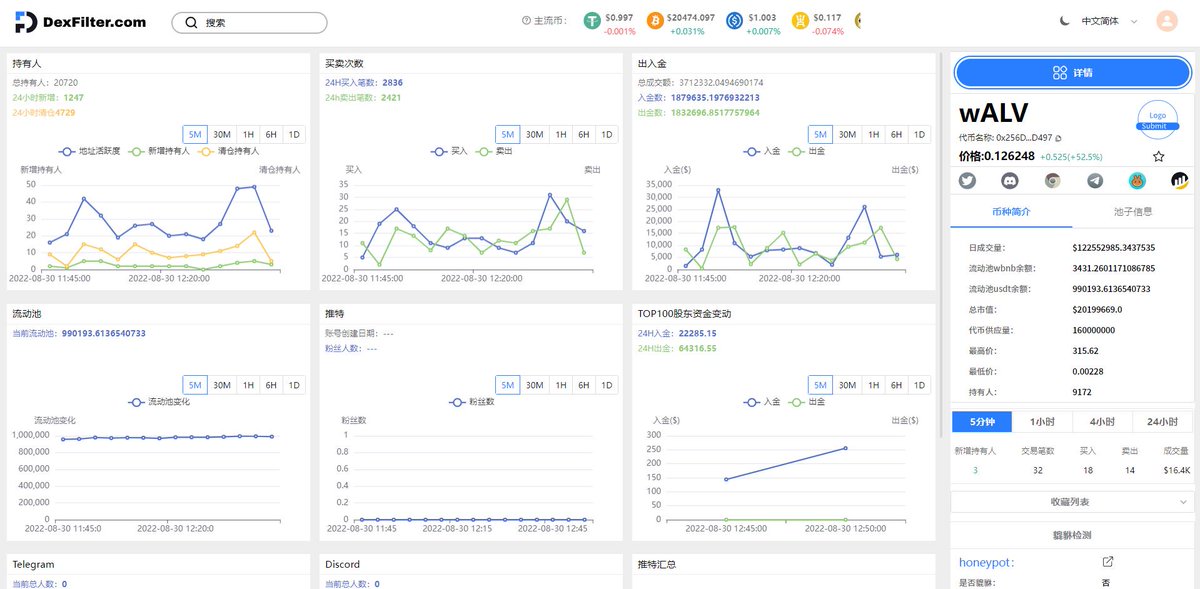Select 6H interval in 买卖次数 panel
Viewport: 1200px width, 589px height.
coord(583,134)
